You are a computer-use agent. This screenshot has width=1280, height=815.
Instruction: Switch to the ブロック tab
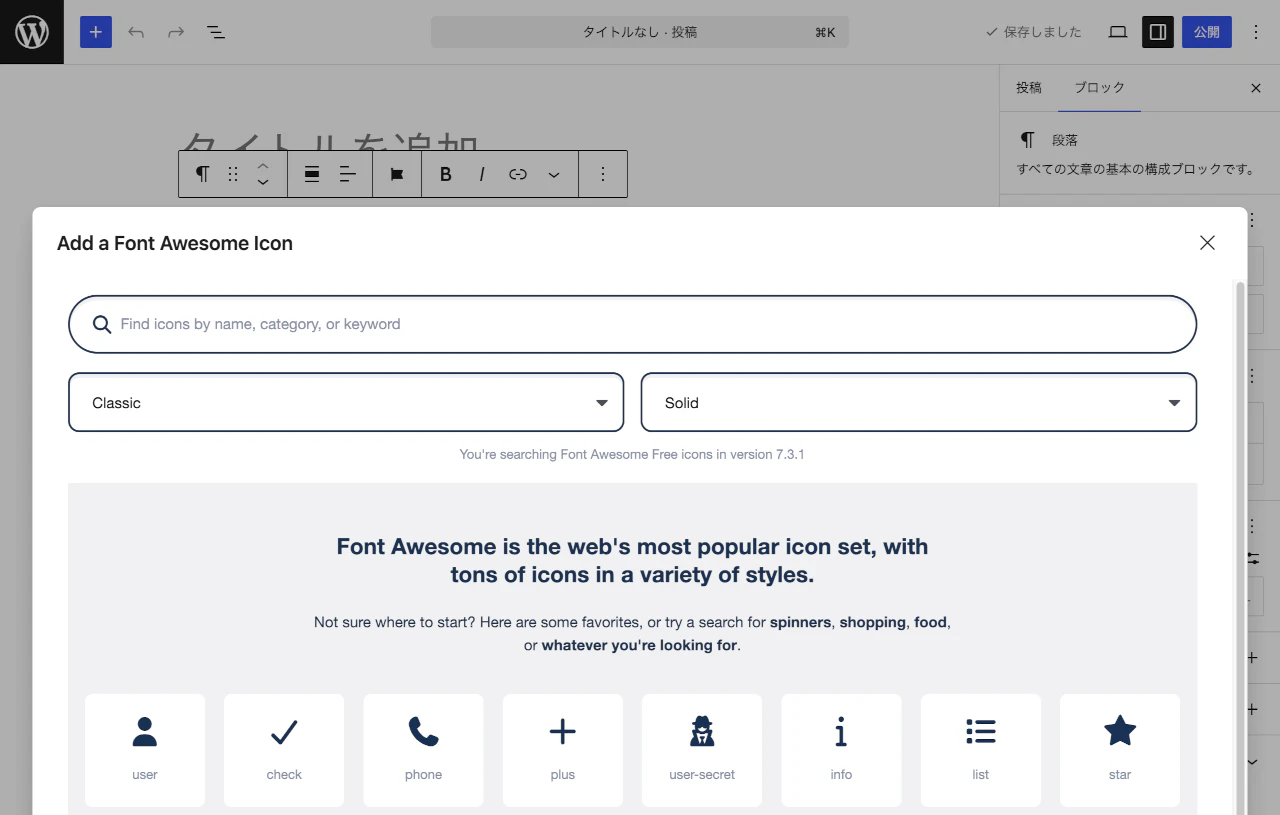pyautogui.click(x=1100, y=88)
